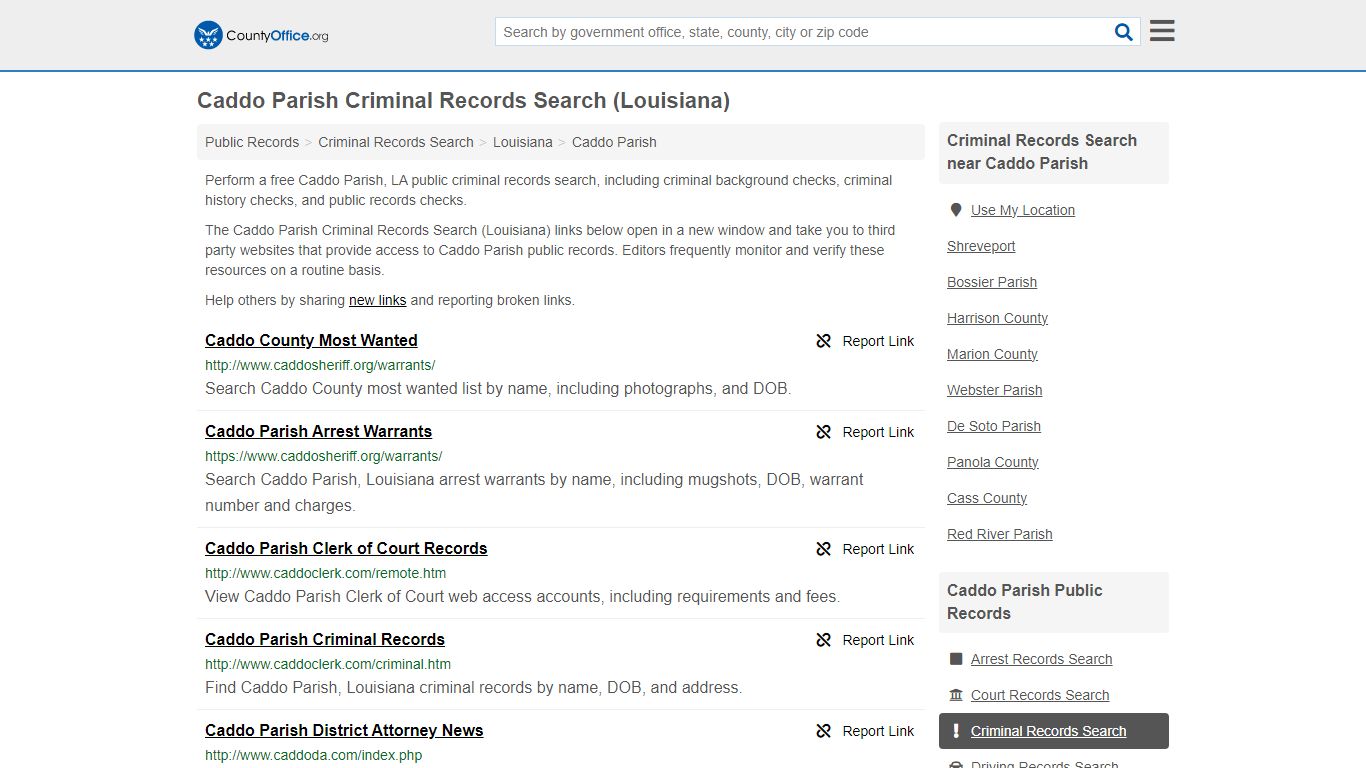Click broken-link icon for Caddo County Most Wanted
This screenshot has height=768, width=1366.
pos(824,341)
